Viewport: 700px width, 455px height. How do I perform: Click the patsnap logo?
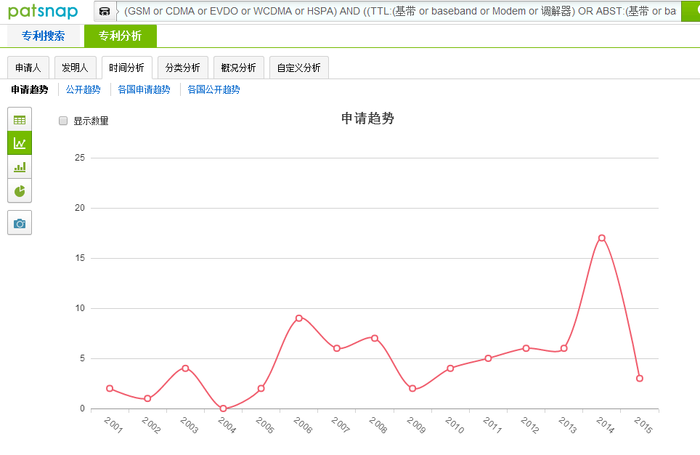click(x=43, y=11)
